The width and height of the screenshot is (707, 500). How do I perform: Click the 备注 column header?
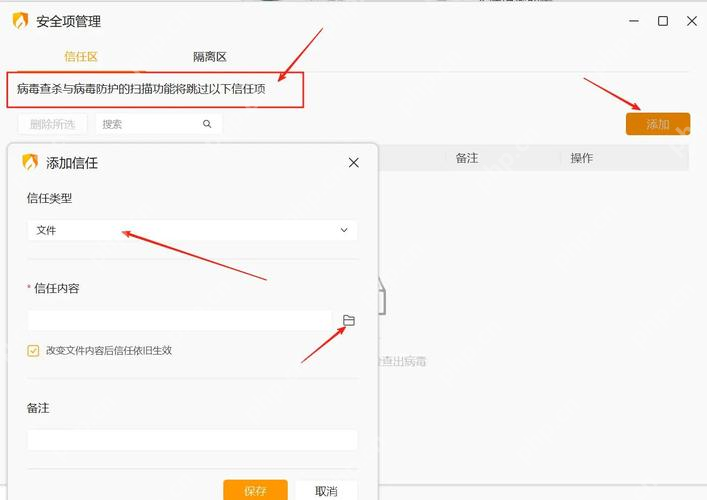pyautogui.click(x=467, y=158)
